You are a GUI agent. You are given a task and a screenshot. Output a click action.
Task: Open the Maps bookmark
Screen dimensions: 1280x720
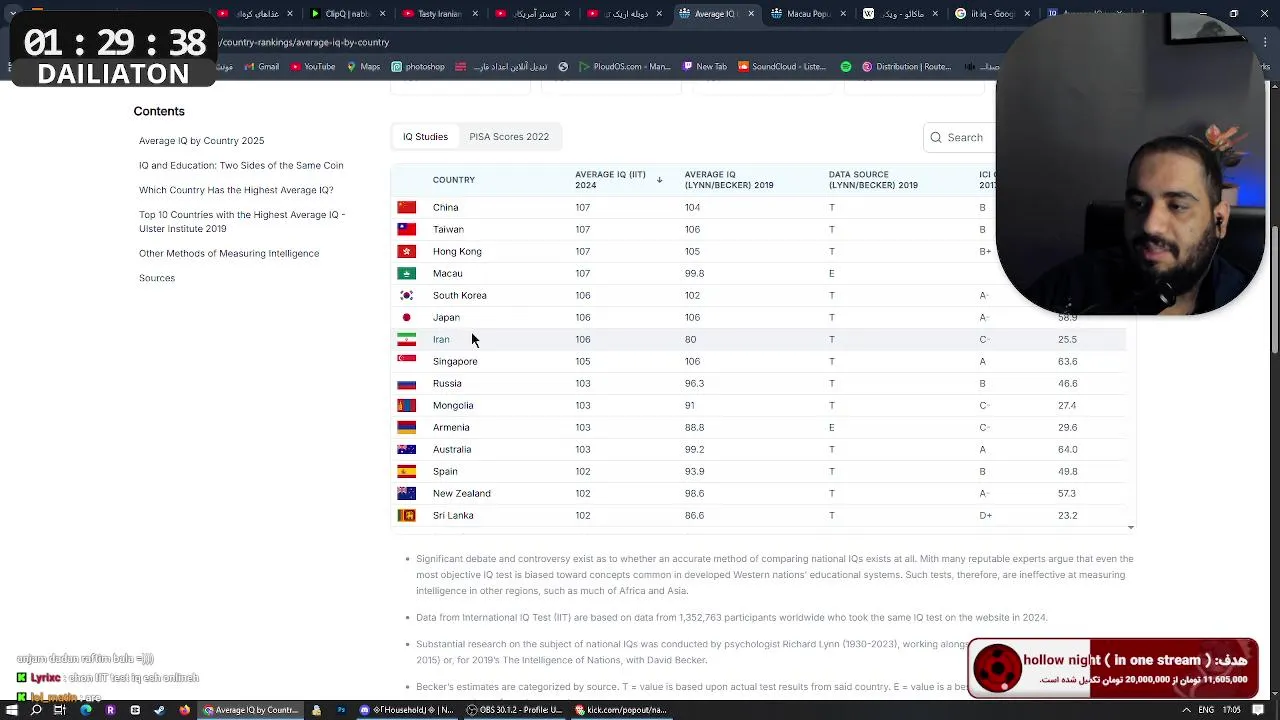pos(363,67)
